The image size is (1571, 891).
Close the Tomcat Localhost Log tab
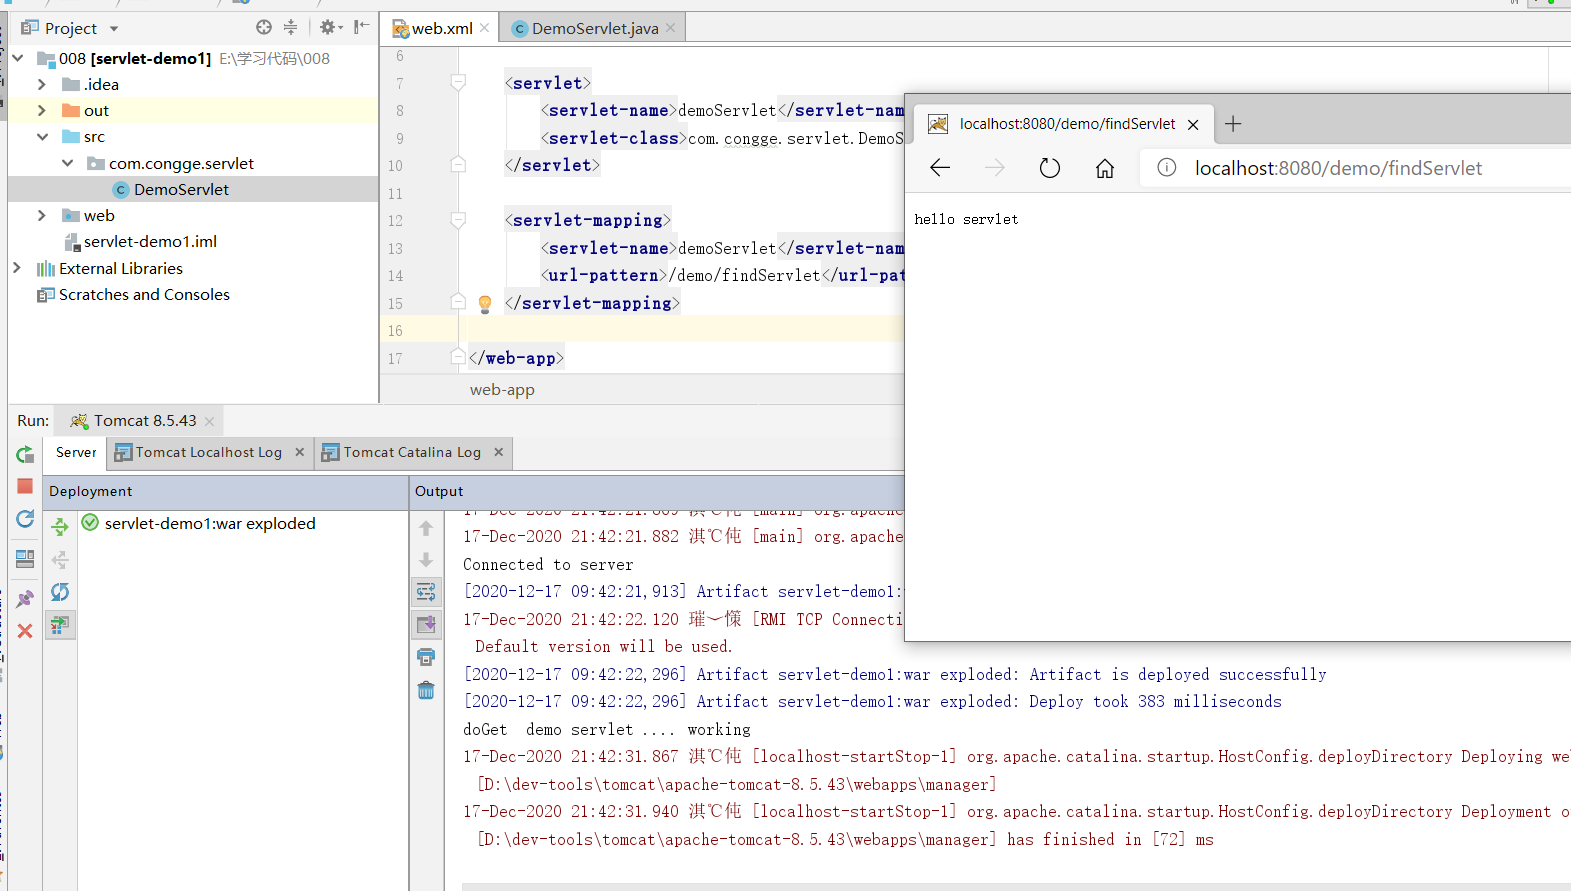tap(299, 452)
